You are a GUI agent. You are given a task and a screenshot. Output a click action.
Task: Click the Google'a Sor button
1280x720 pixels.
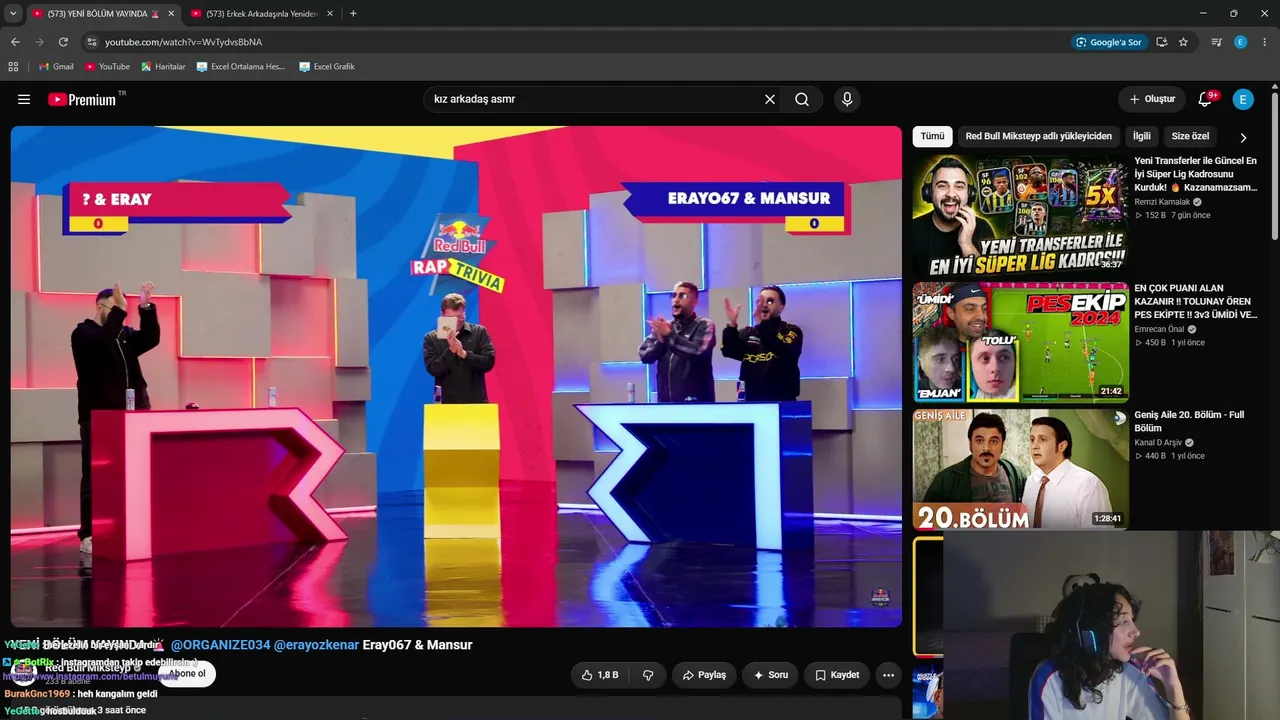point(1108,42)
